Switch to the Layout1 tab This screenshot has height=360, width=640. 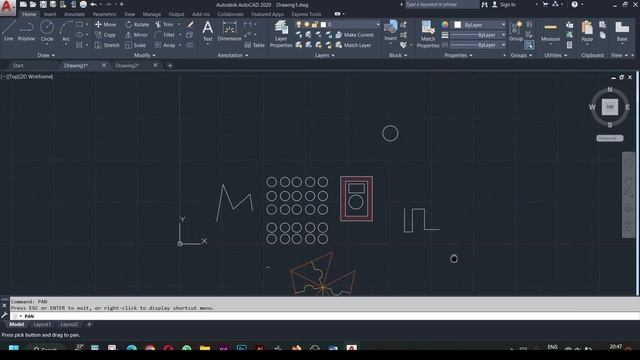click(x=42, y=324)
